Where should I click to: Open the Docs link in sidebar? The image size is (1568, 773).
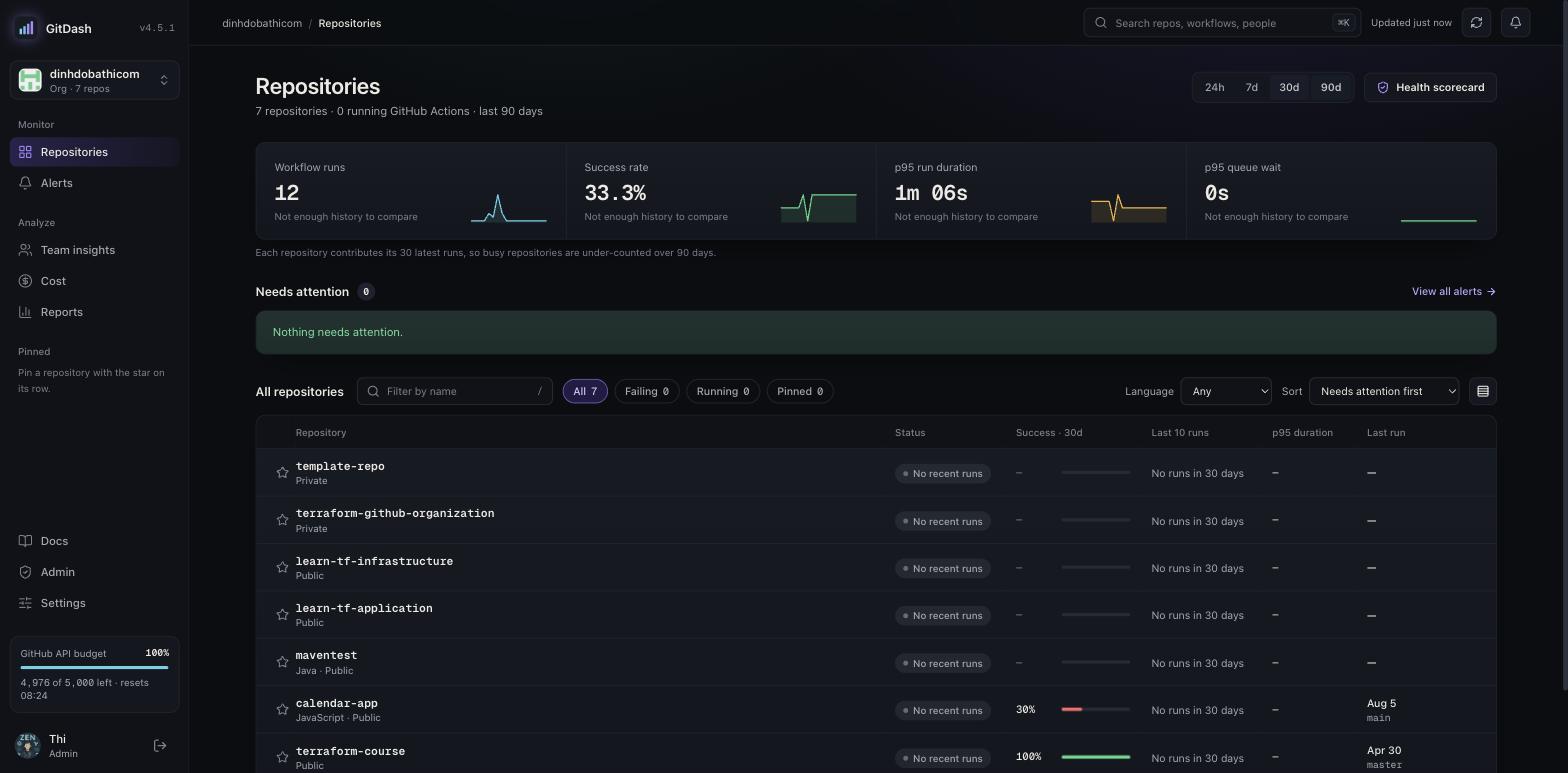(95, 541)
